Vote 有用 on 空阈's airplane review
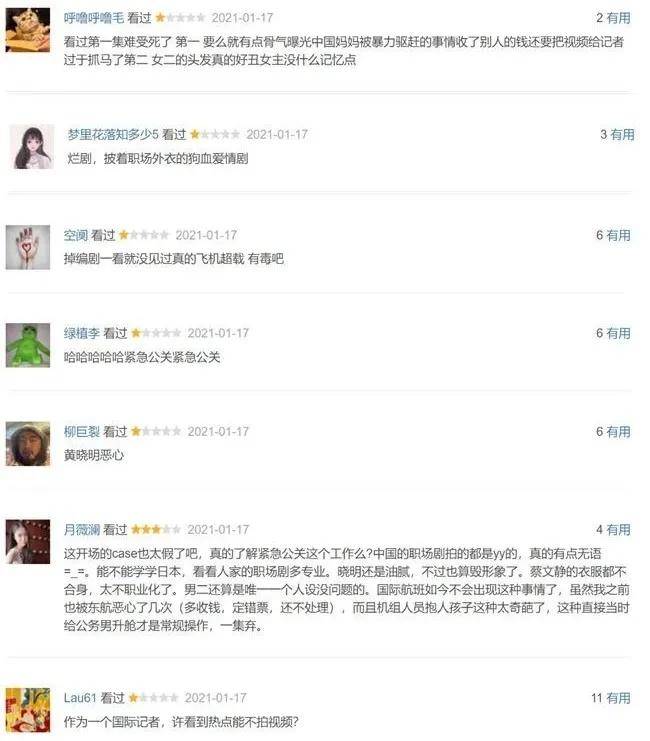The image size is (650, 741). click(619, 235)
